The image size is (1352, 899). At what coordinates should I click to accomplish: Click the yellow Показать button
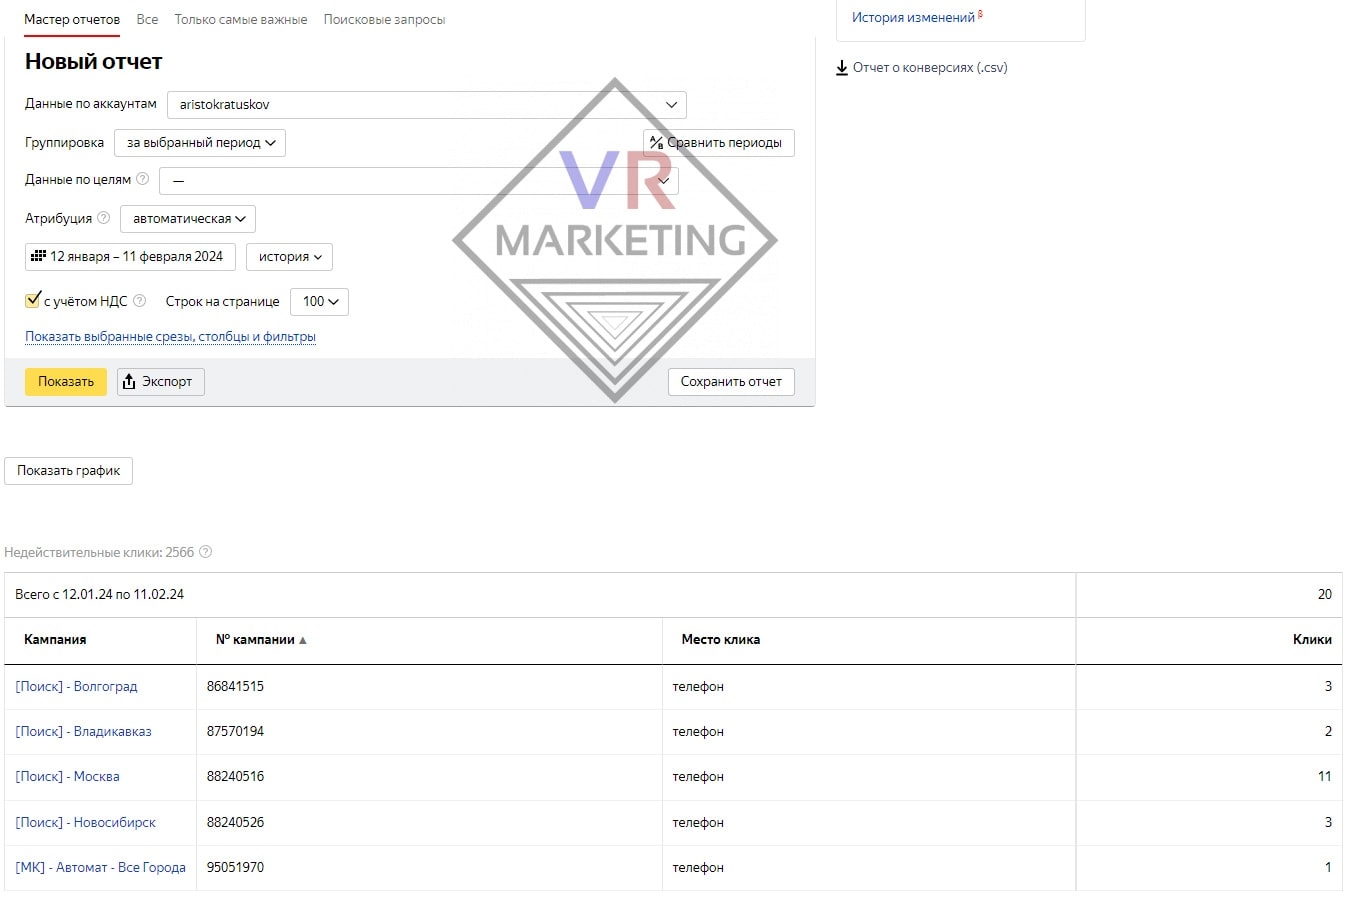tap(66, 382)
